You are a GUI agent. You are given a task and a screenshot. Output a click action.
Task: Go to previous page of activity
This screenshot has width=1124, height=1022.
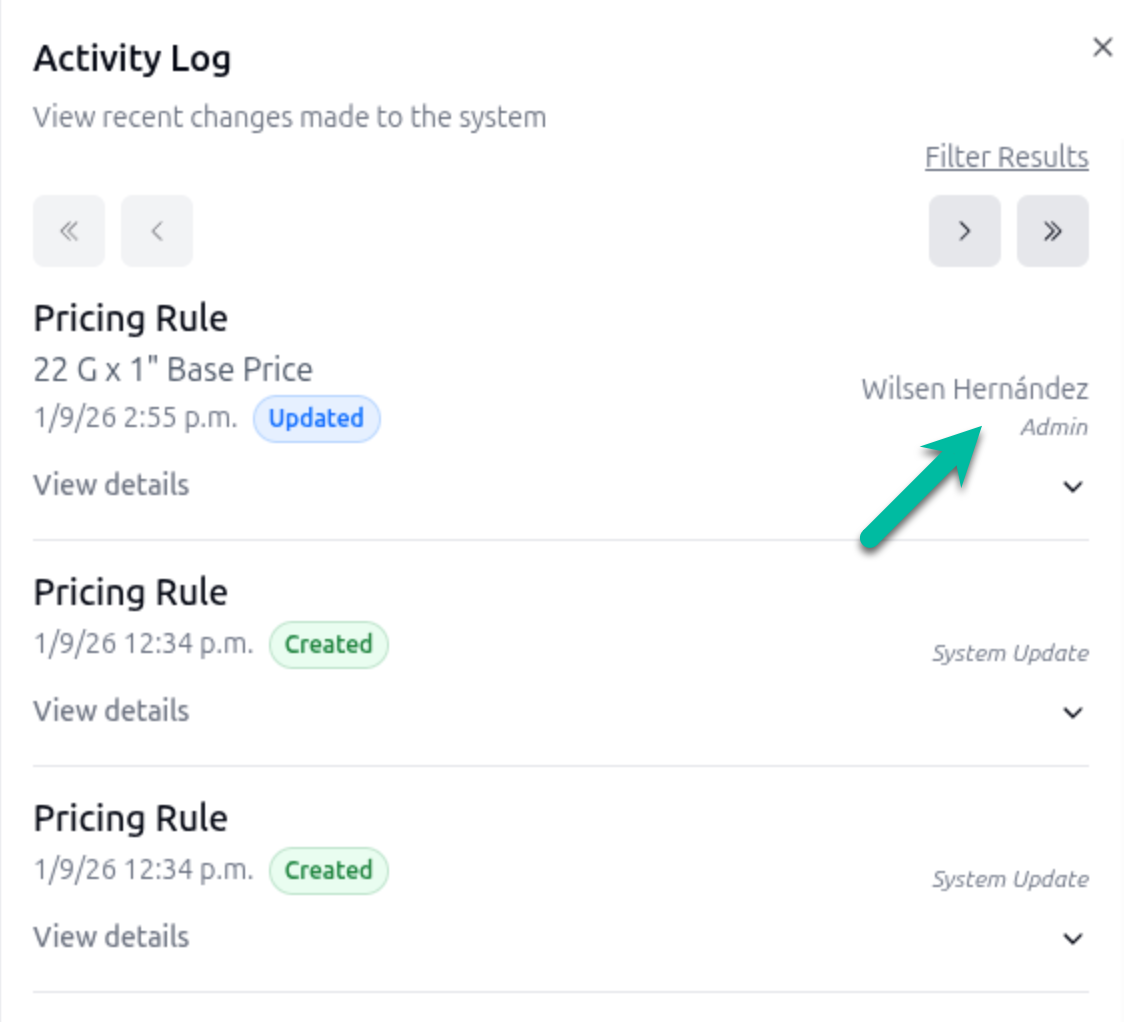tap(157, 231)
